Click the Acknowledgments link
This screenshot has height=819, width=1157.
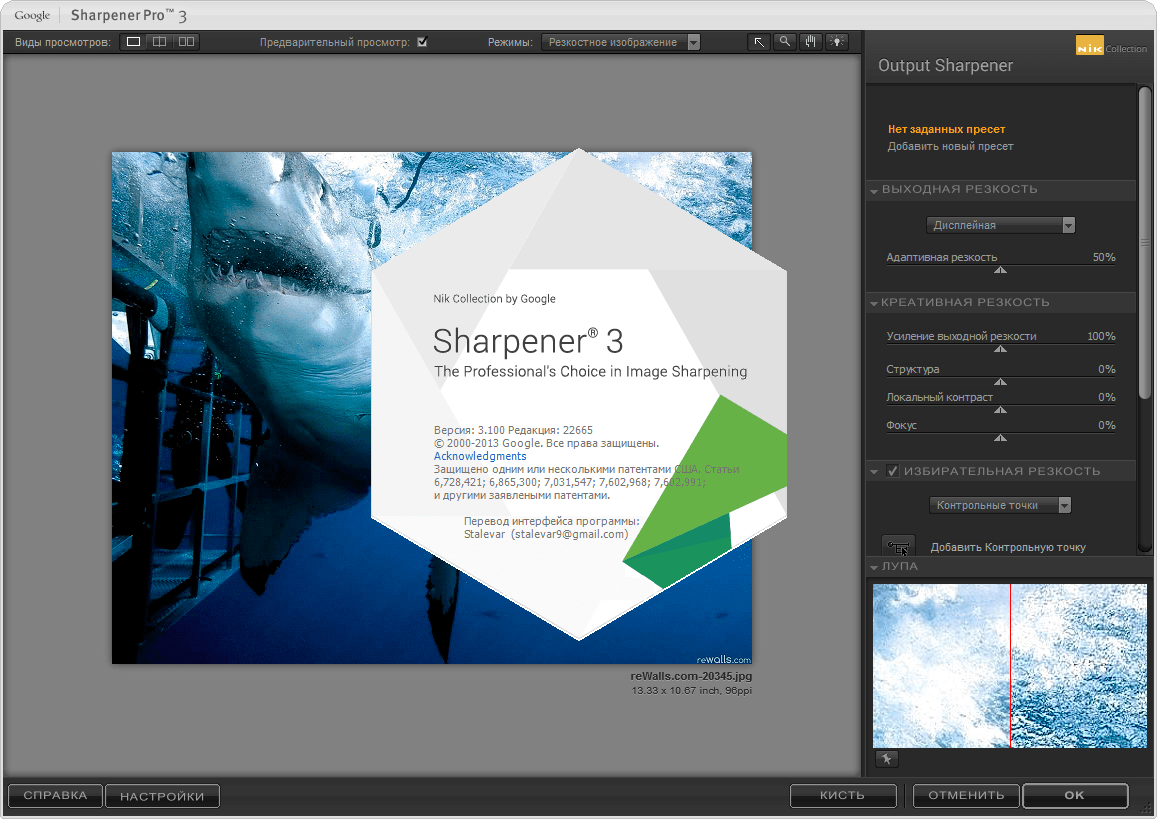coord(480,456)
